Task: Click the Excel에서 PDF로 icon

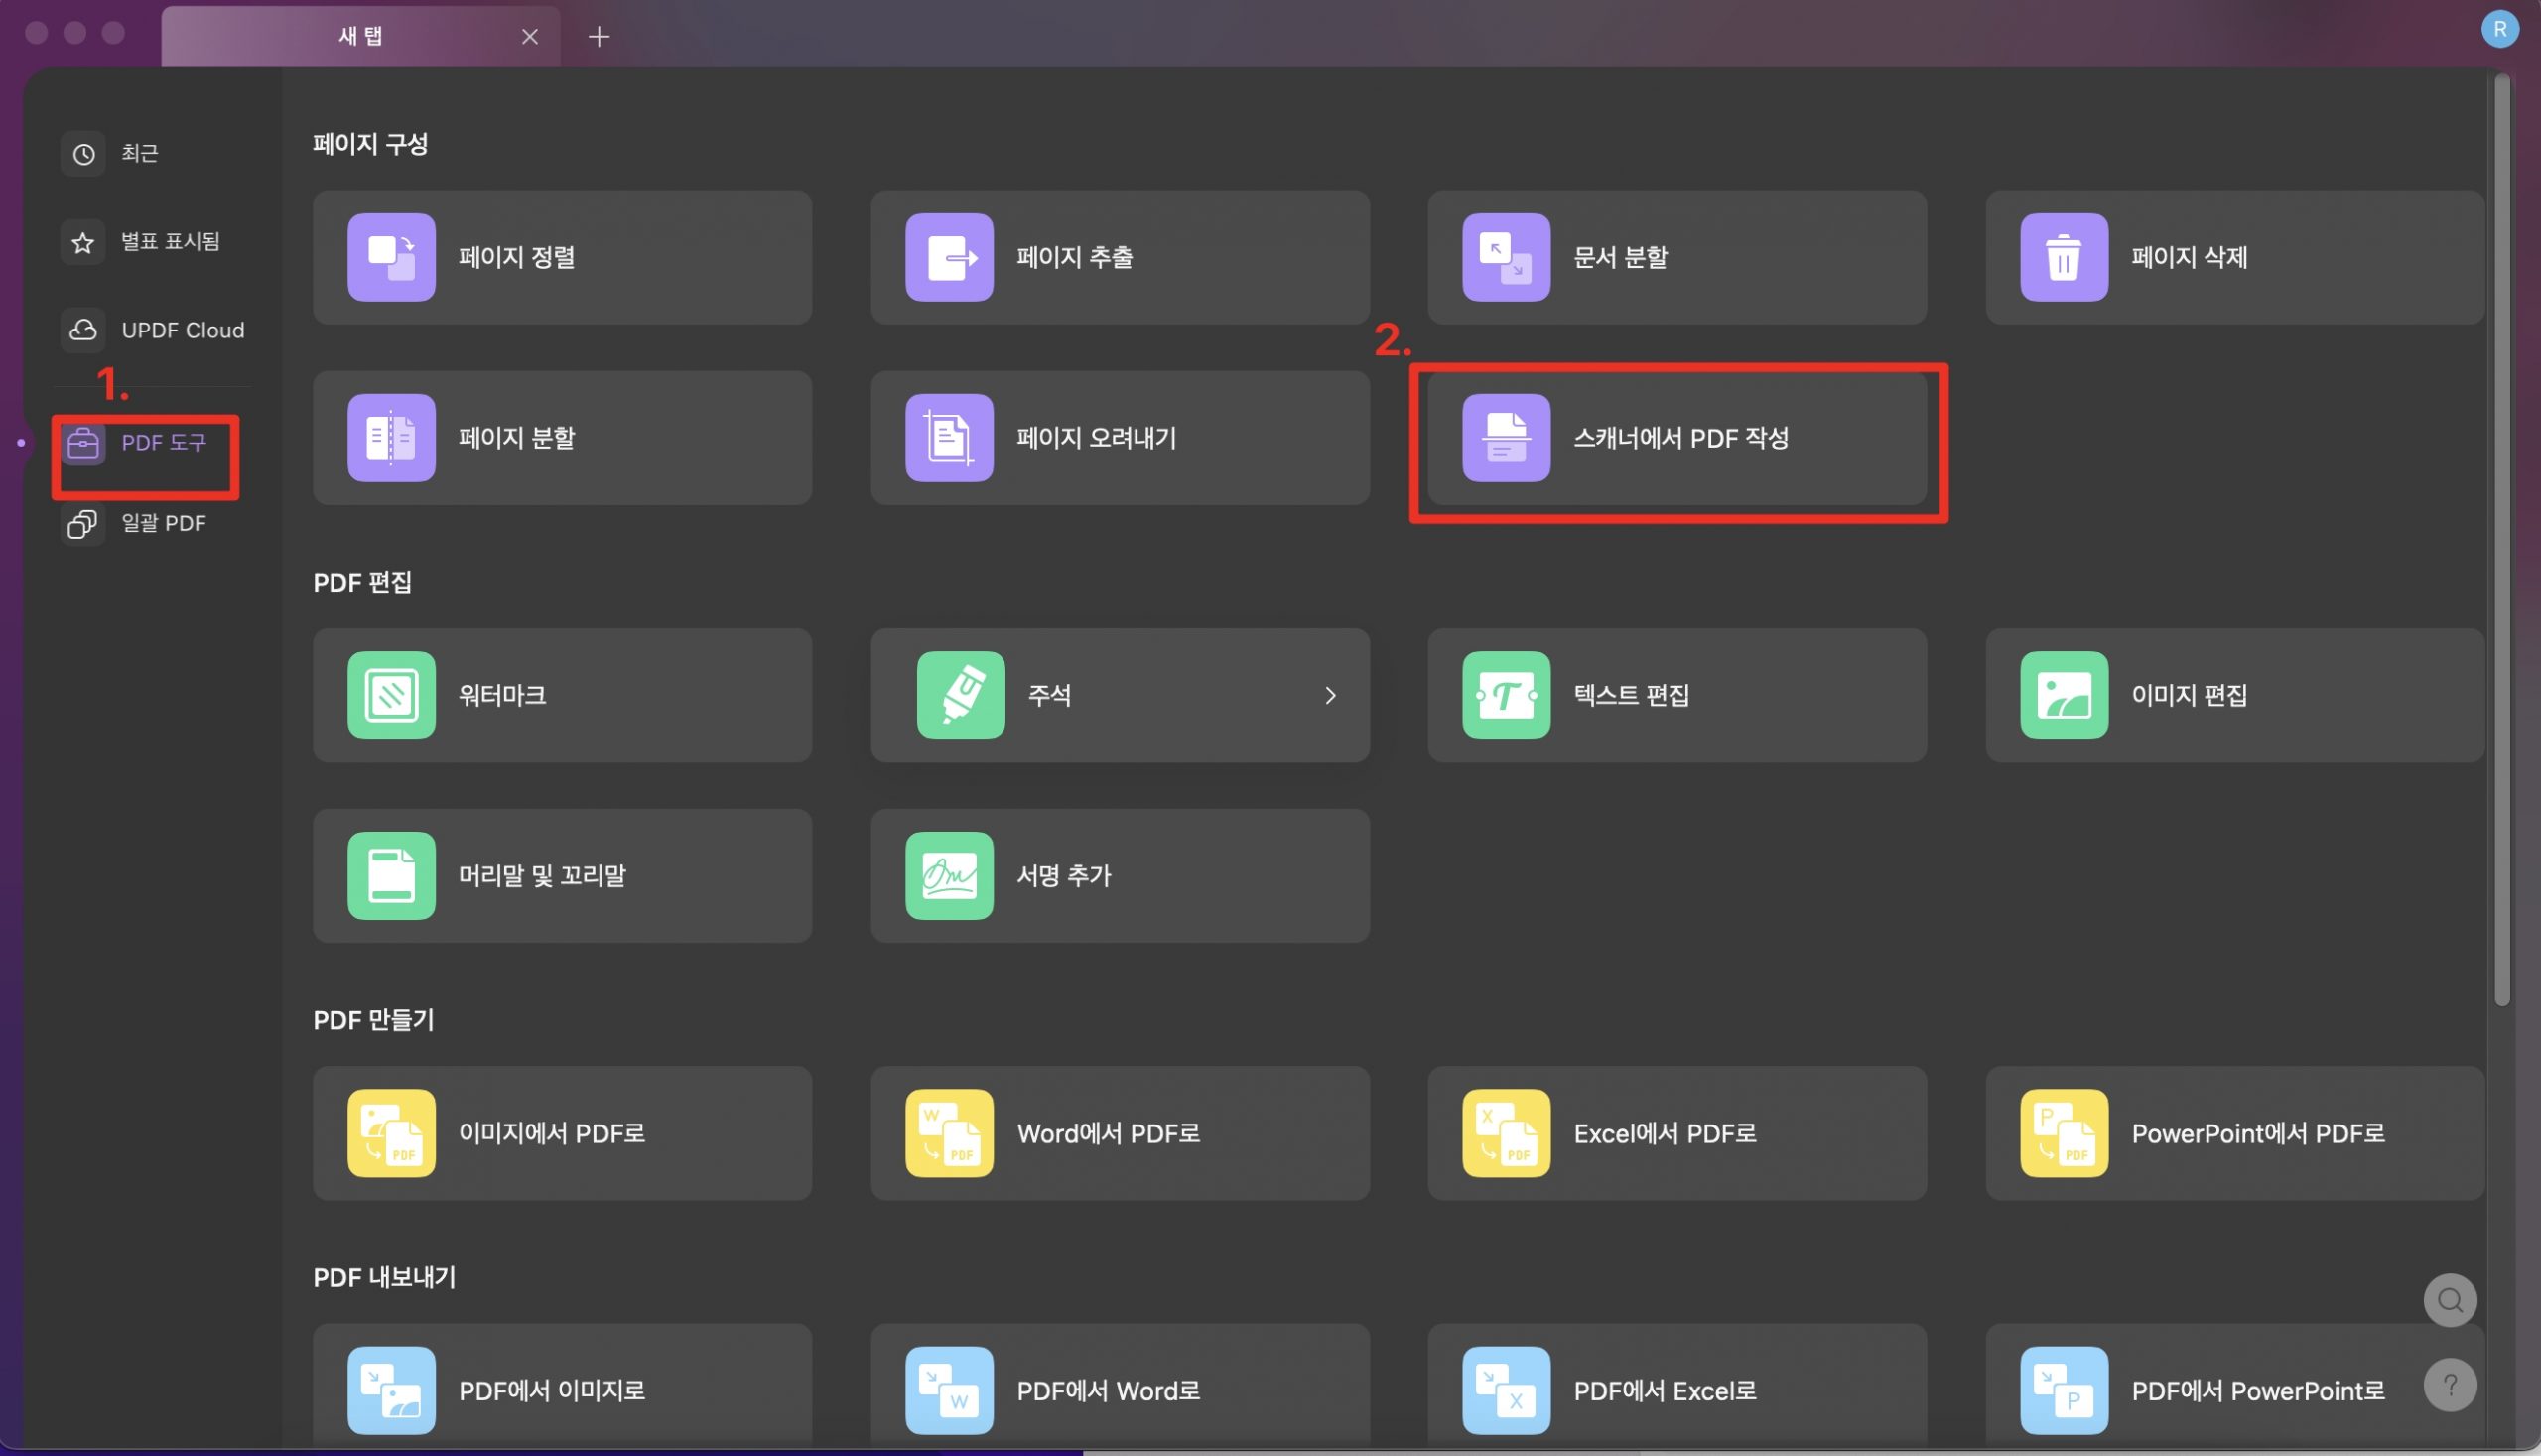Action: (1506, 1134)
